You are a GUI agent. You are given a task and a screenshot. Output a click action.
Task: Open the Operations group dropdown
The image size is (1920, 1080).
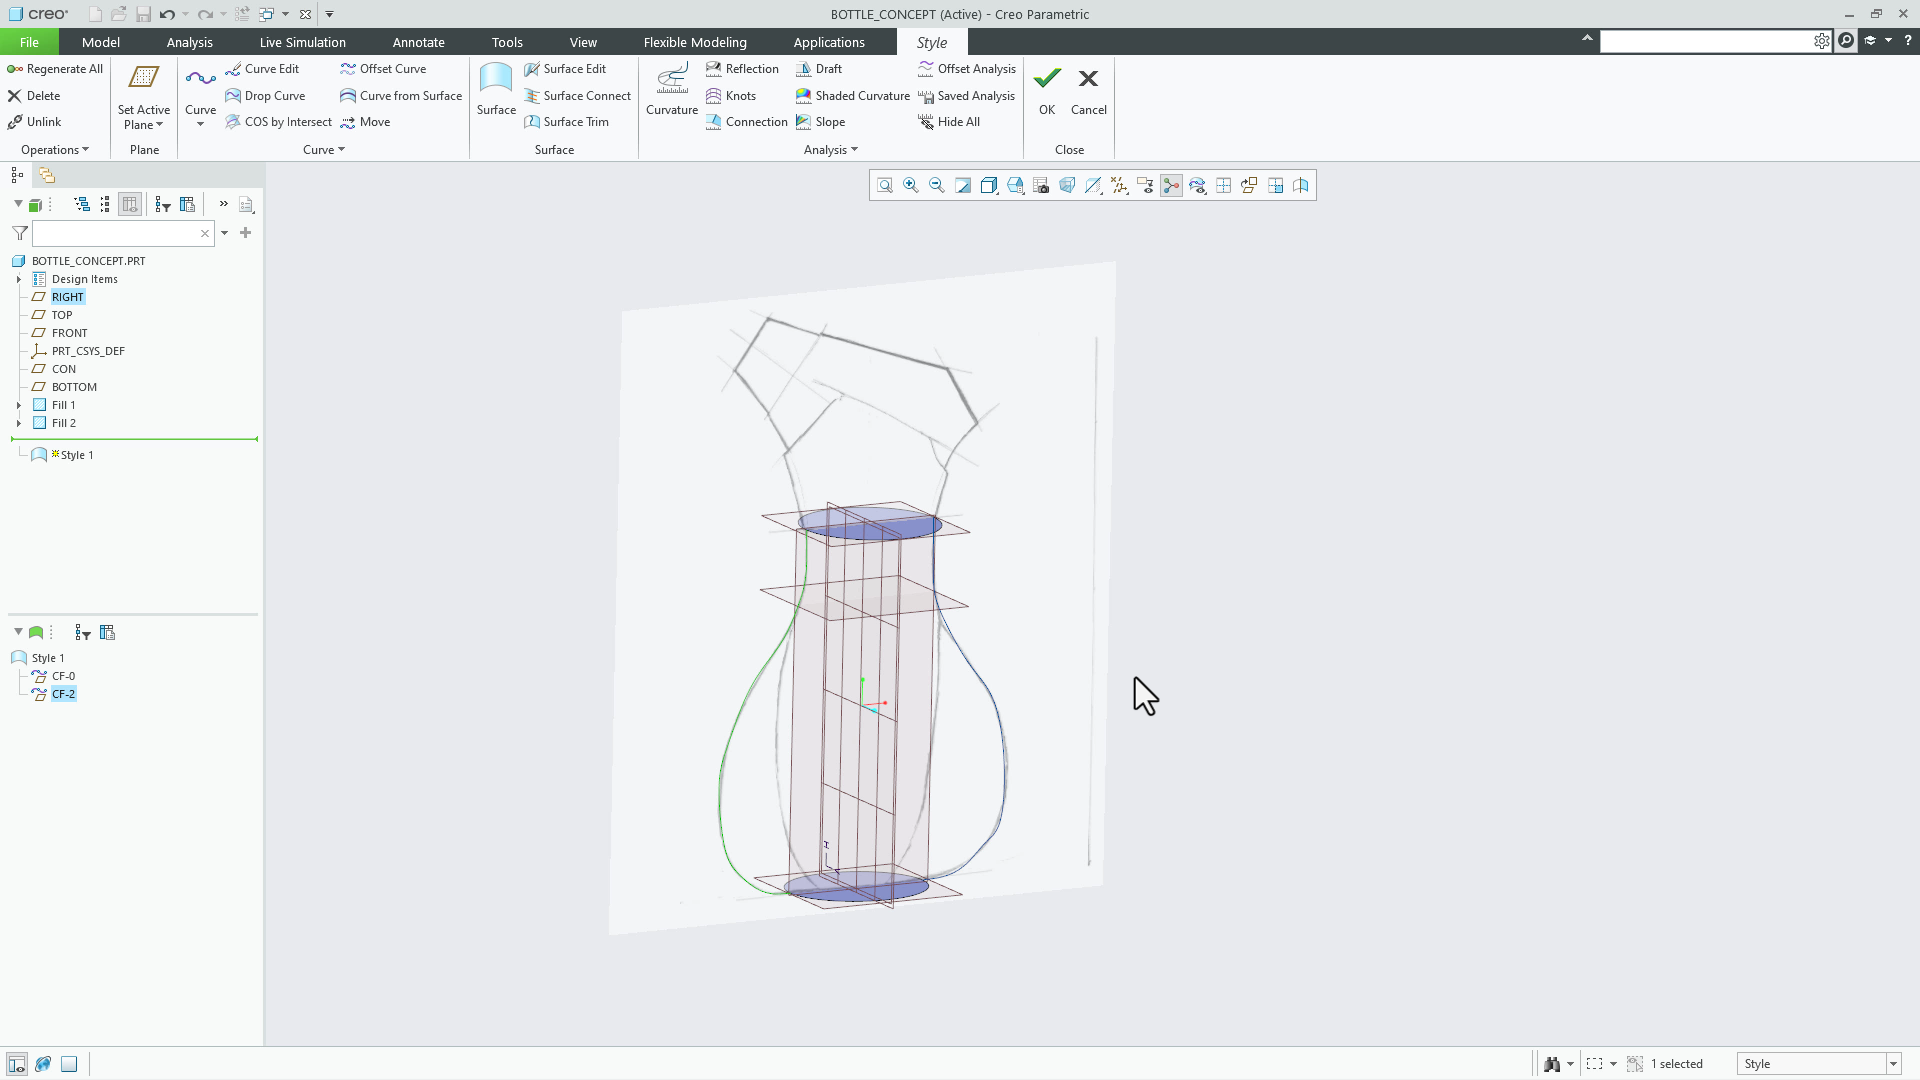pos(55,150)
